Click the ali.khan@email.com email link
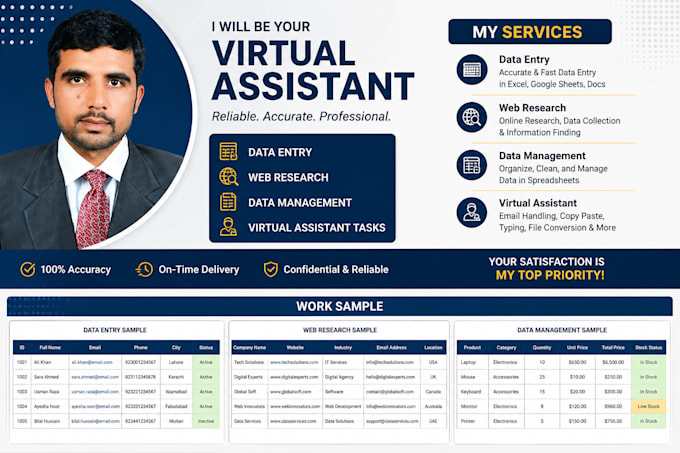The width and height of the screenshot is (680, 453). click(92, 362)
